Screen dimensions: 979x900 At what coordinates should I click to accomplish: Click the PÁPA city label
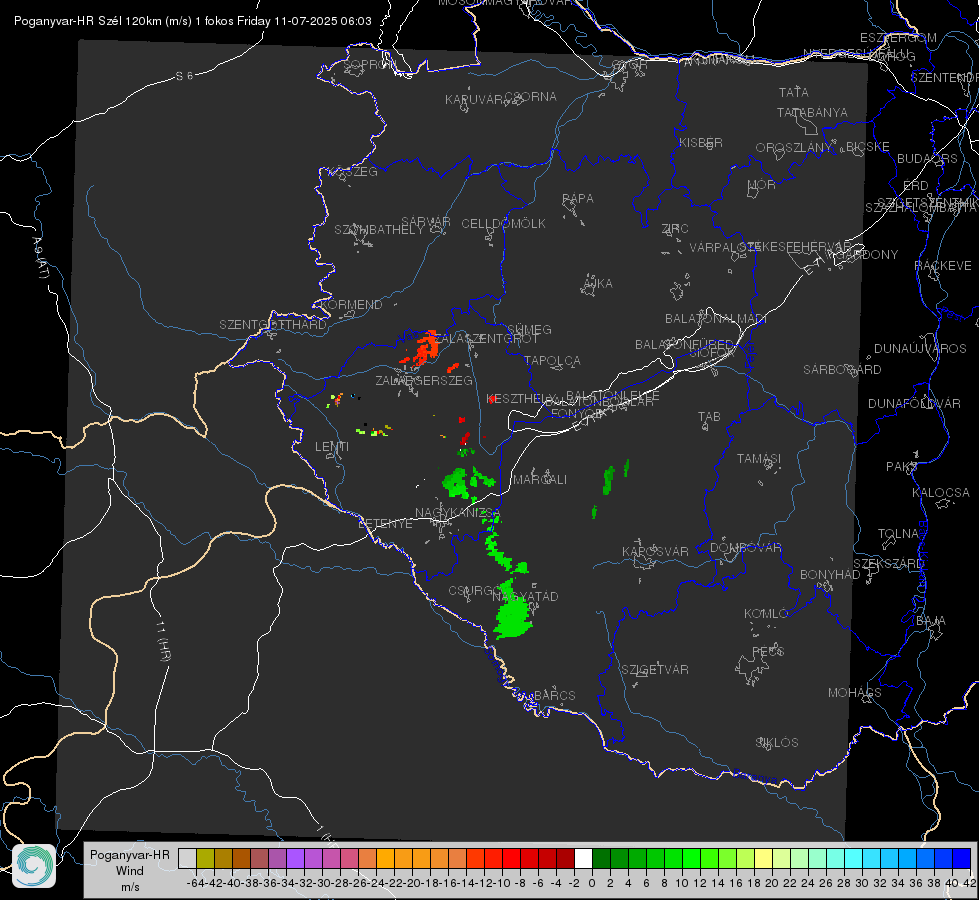click(x=578, y=199)
